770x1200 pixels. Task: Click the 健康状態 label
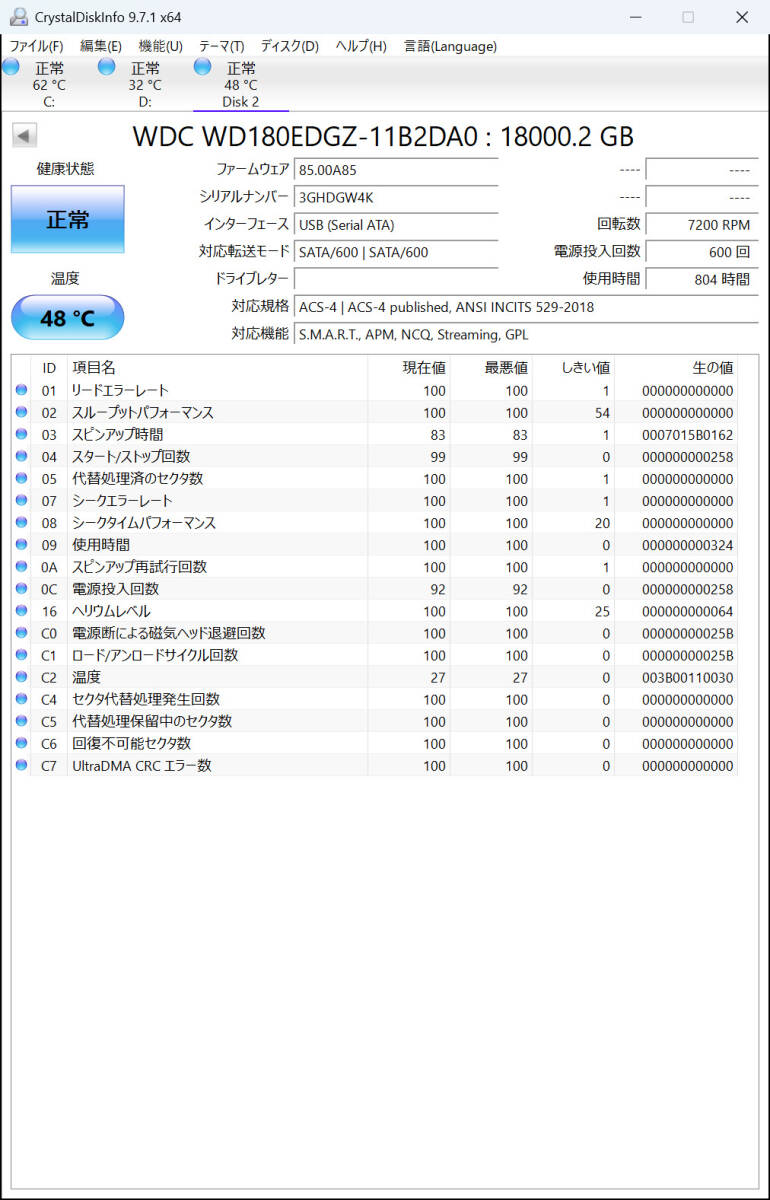66,169
